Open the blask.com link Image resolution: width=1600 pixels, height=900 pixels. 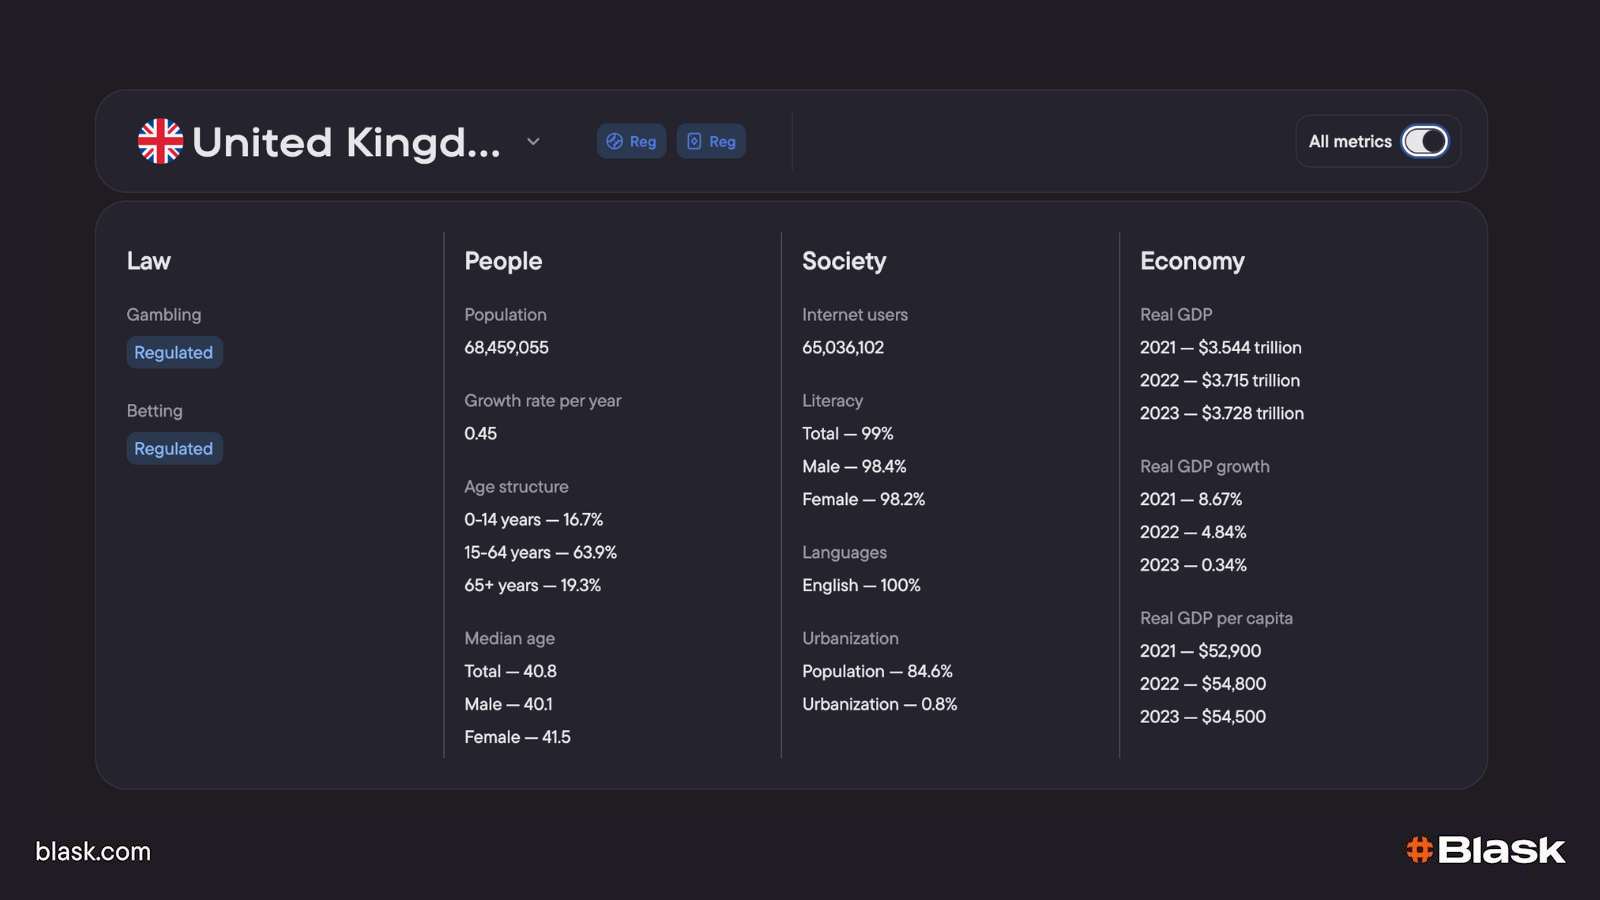(93, 851)
